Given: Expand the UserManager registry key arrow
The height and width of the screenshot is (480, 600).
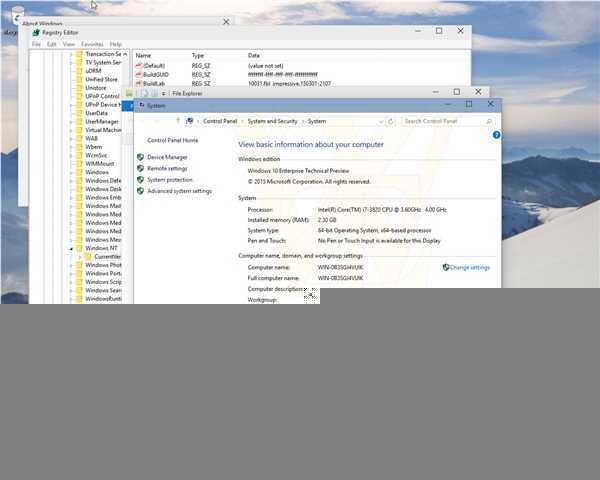Looking at the screenshot, I should (71, 122).
